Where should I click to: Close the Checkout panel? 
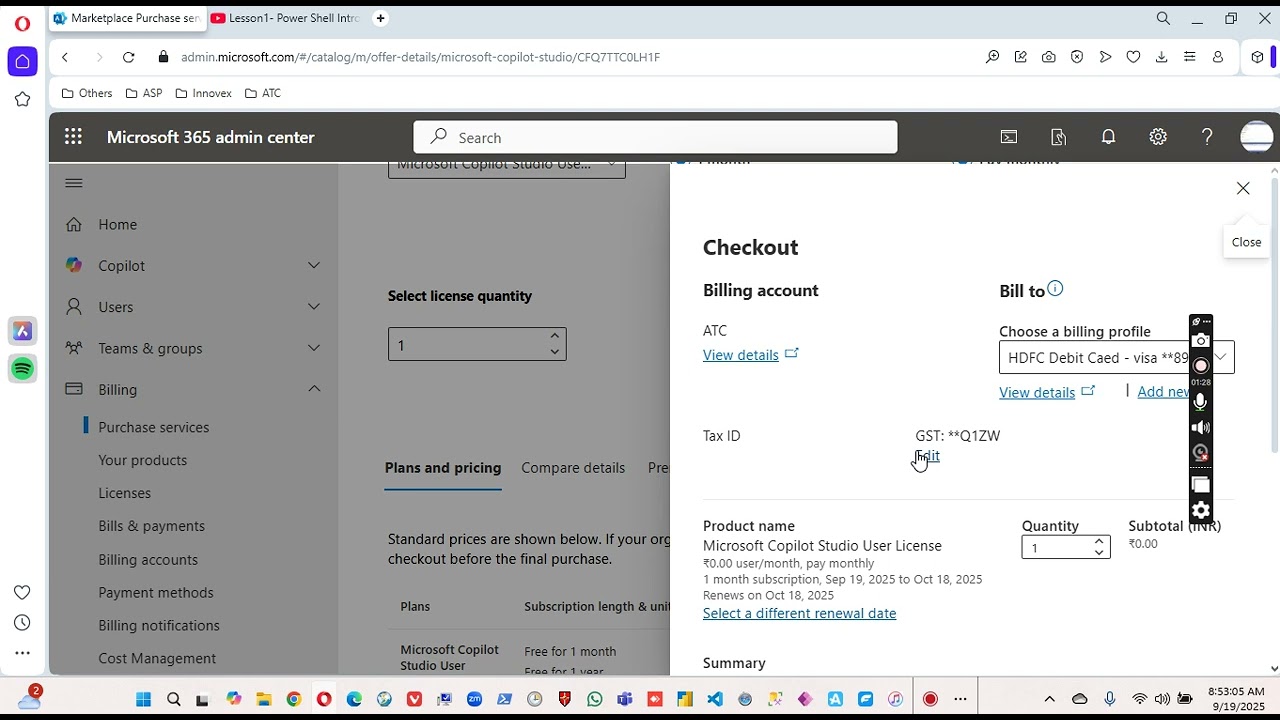coord(1243,188)
